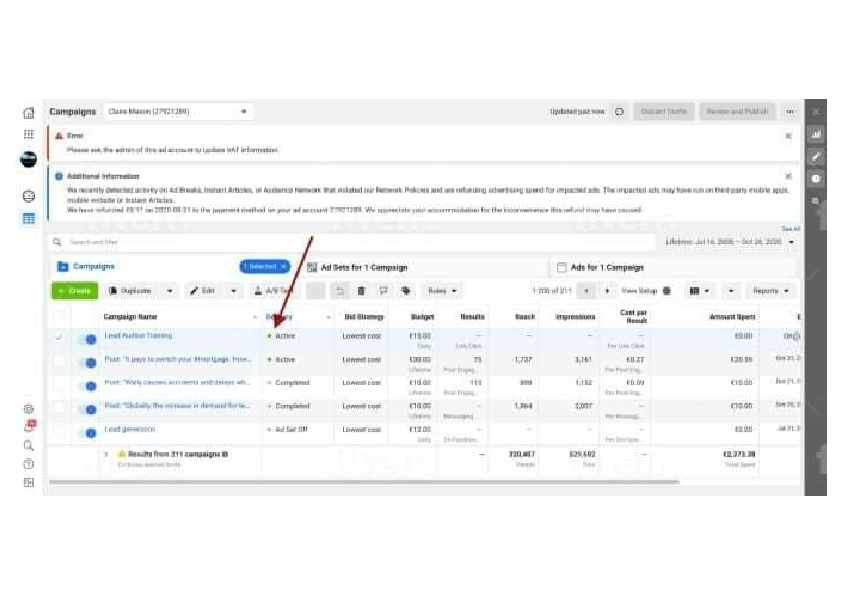Dismiss the Additional Information banner
The width and height of the screenshot is (842, 595).
pos(788,176)
